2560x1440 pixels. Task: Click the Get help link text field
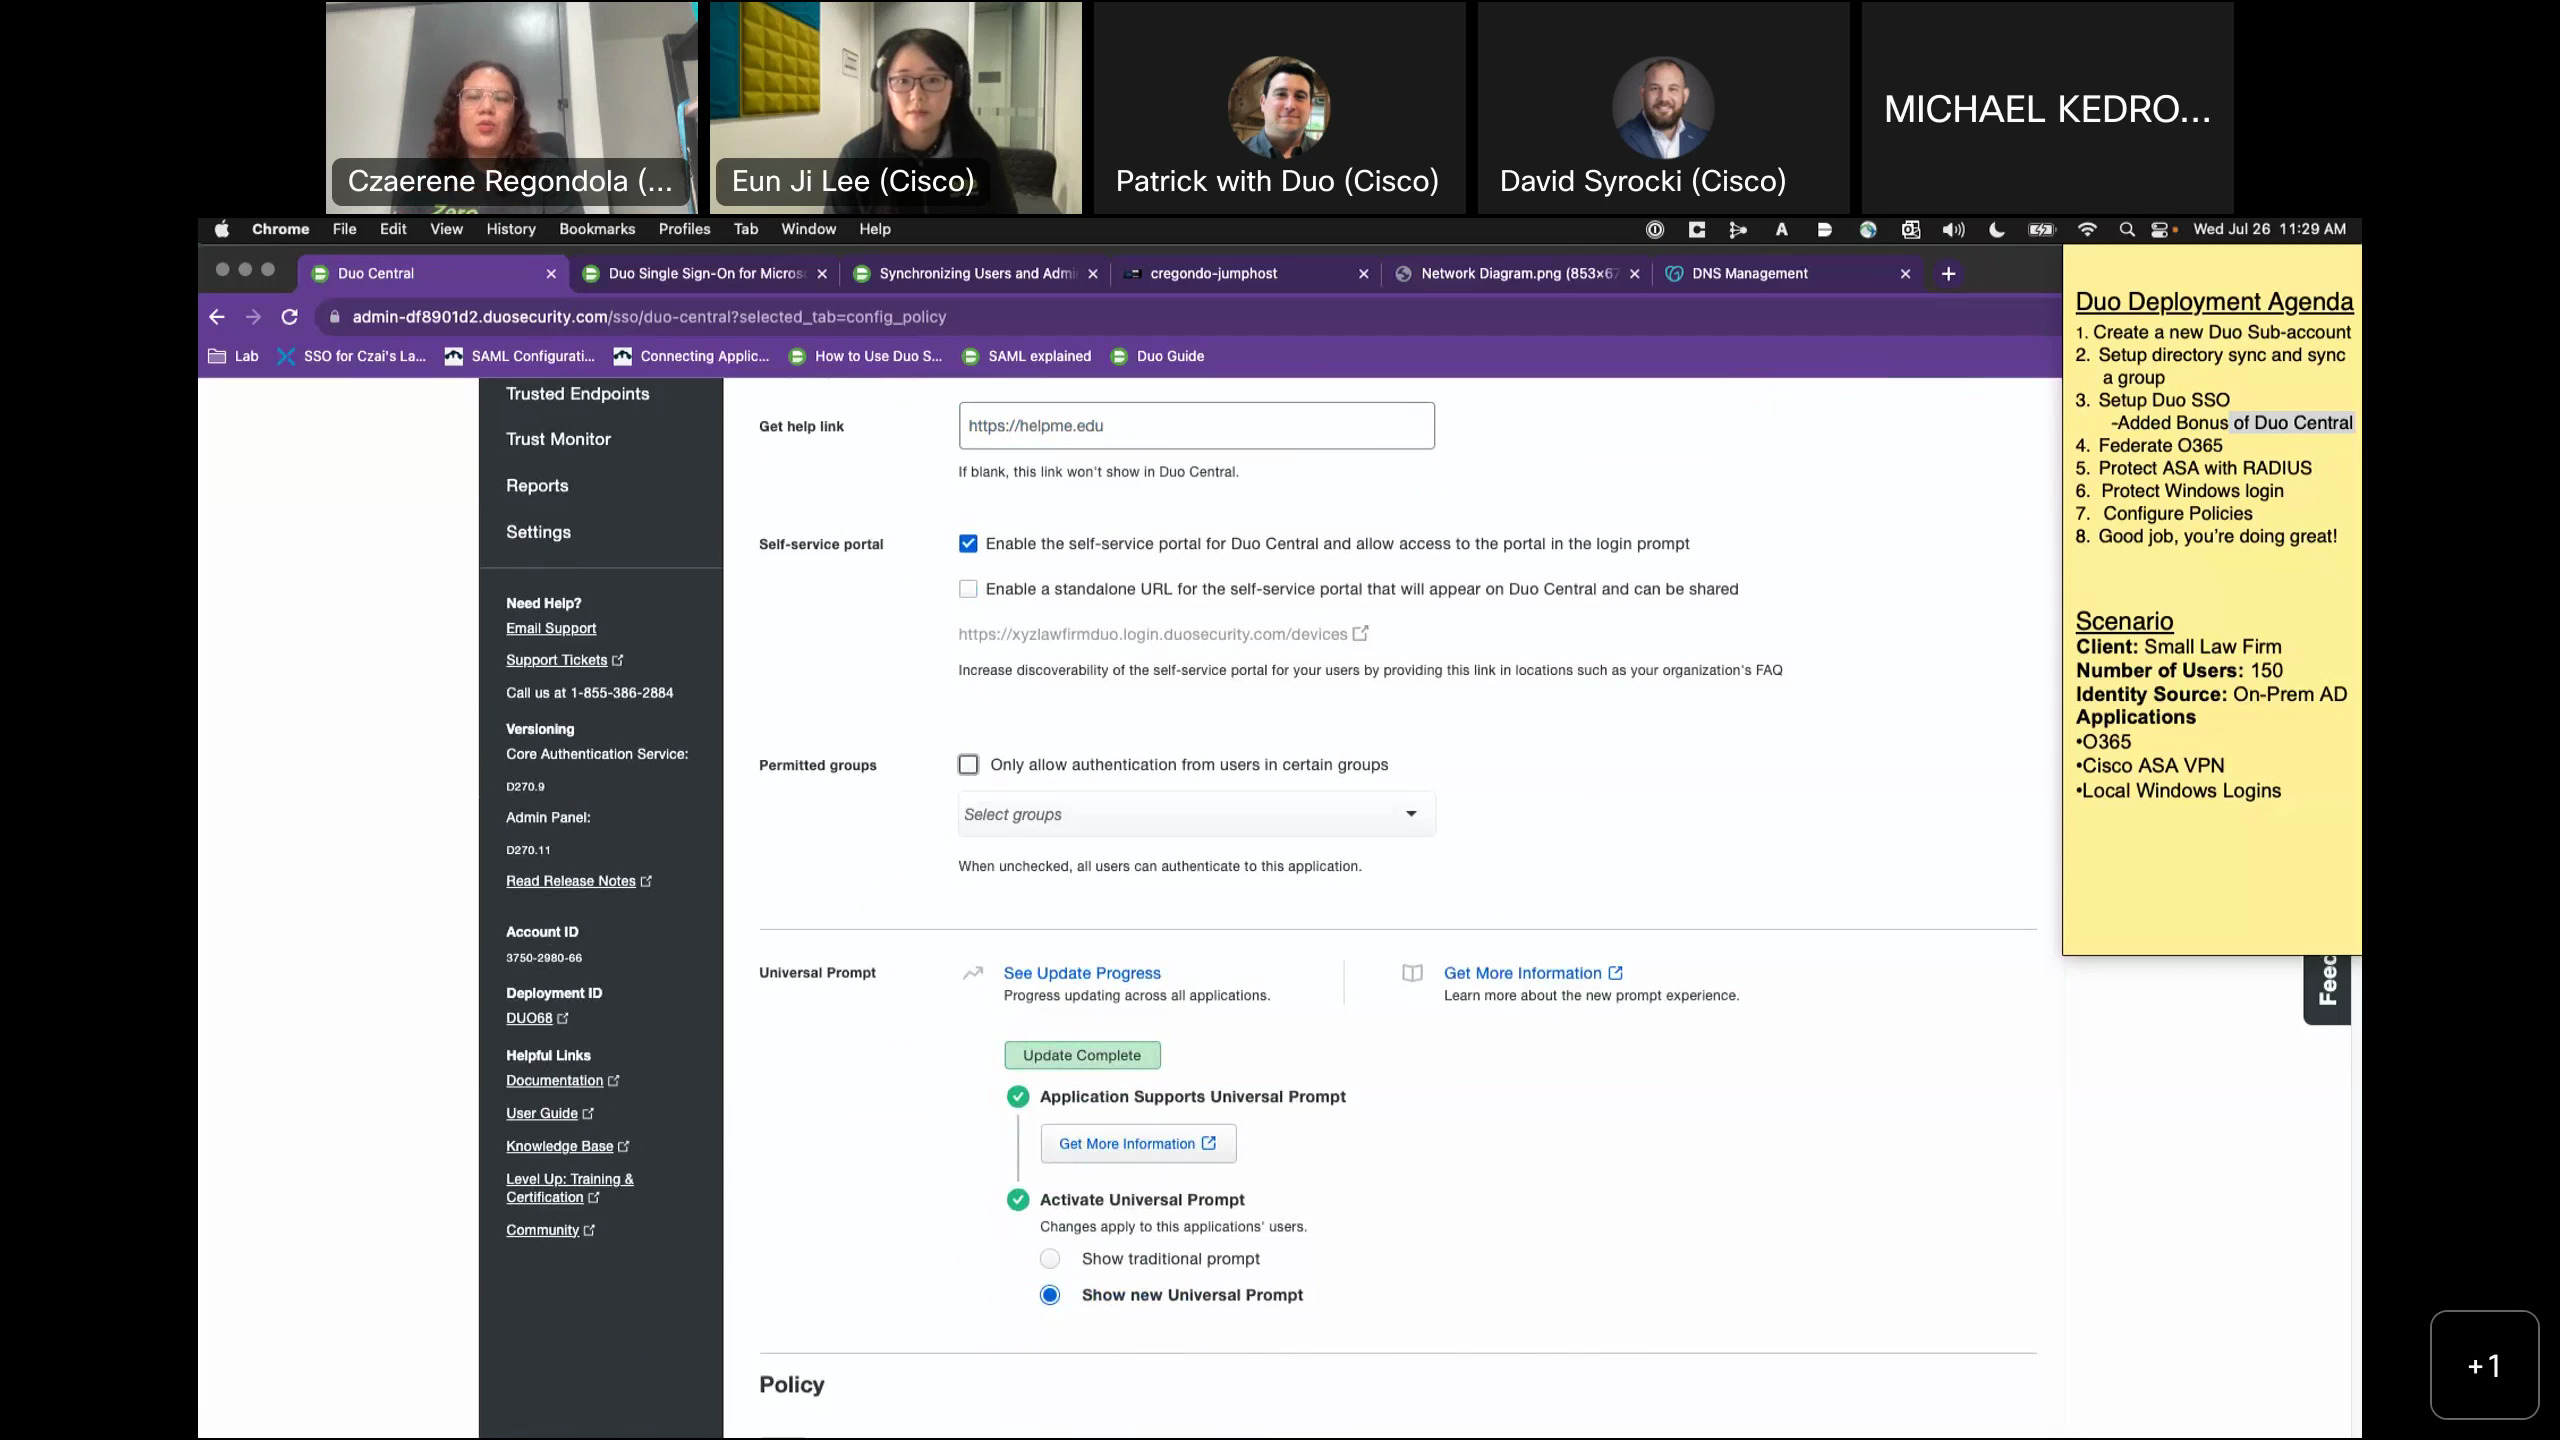coord(1196,426)
